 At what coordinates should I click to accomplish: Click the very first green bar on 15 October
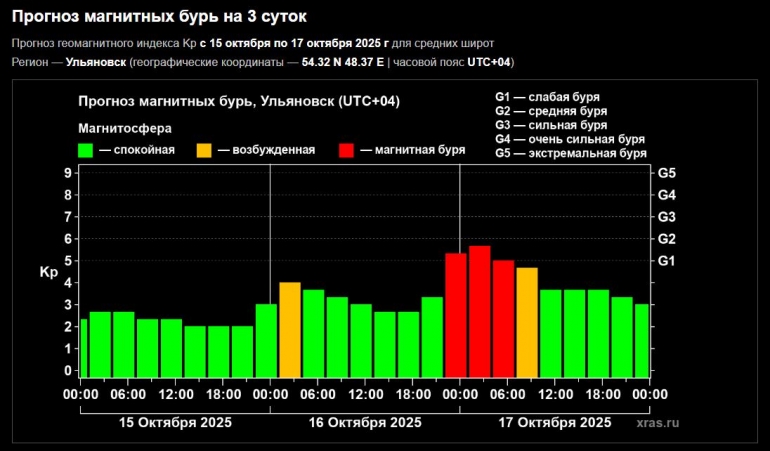click(83, 348)
